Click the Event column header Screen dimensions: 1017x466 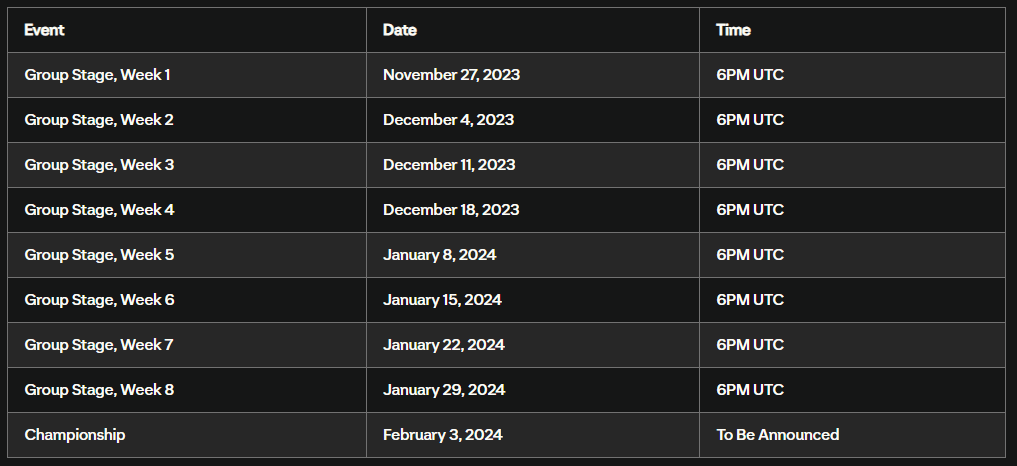pos(44,30)
